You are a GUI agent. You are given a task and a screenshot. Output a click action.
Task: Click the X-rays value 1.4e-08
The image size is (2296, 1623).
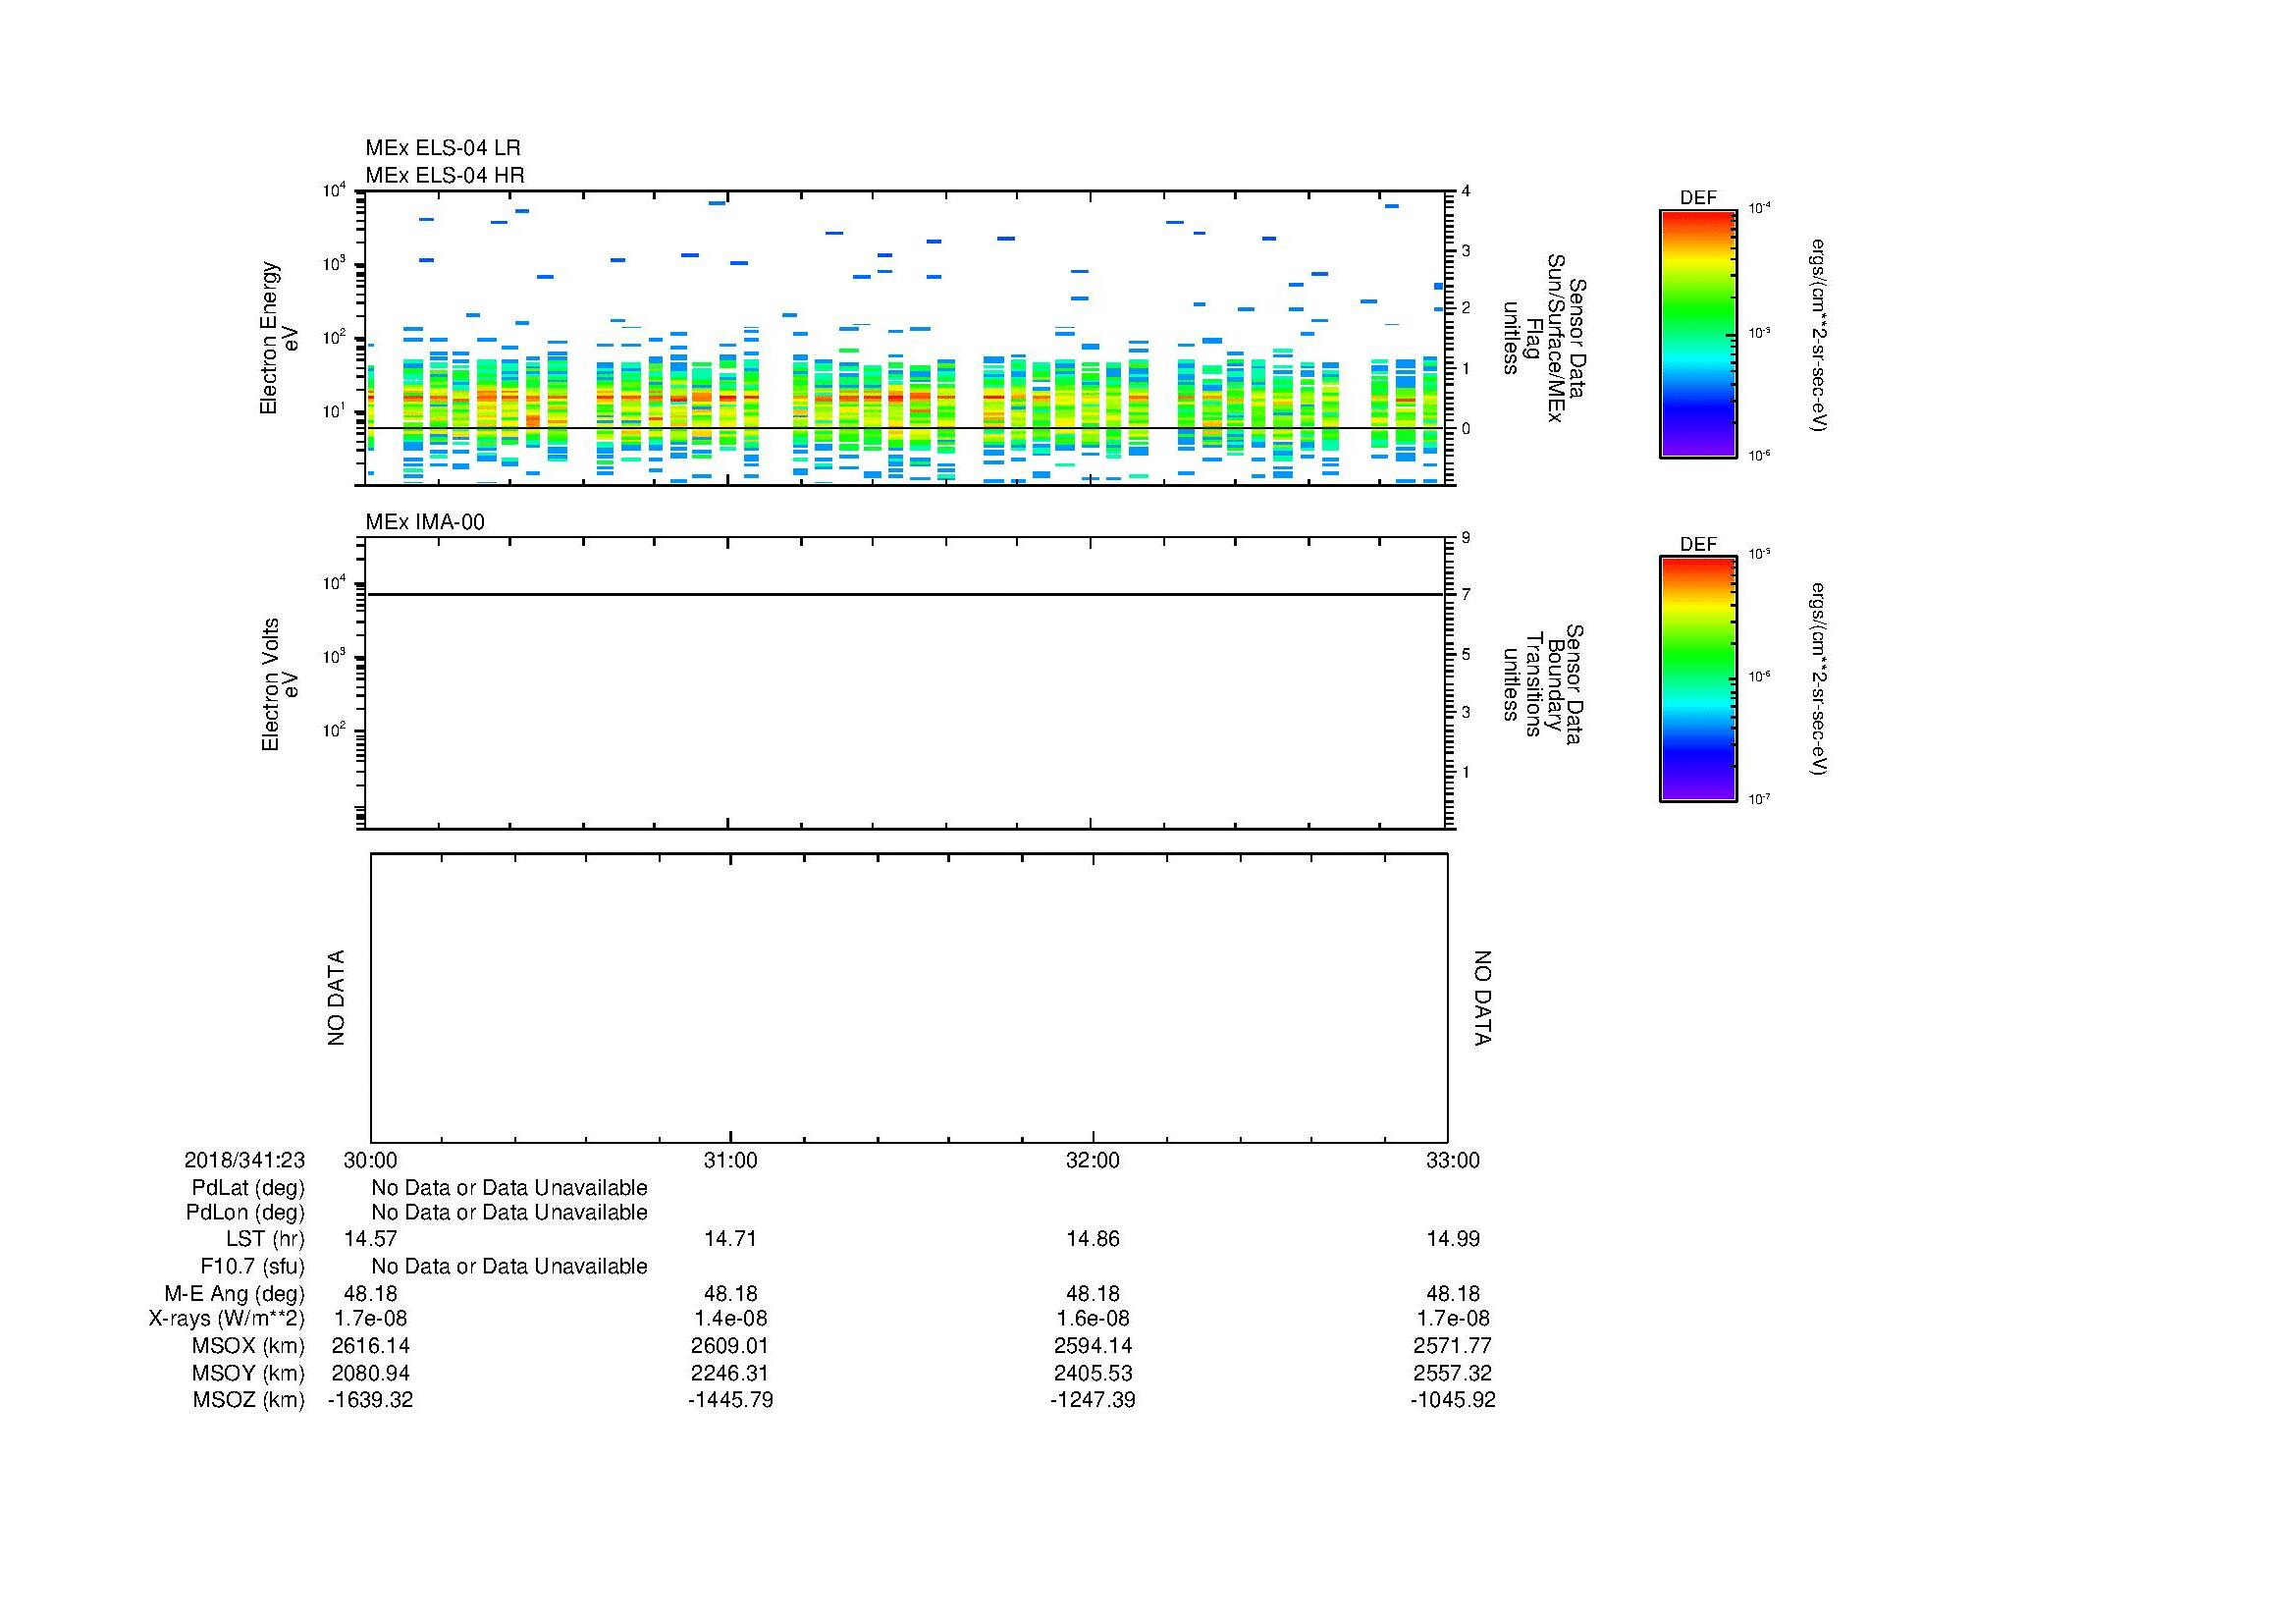(731, 1319)
